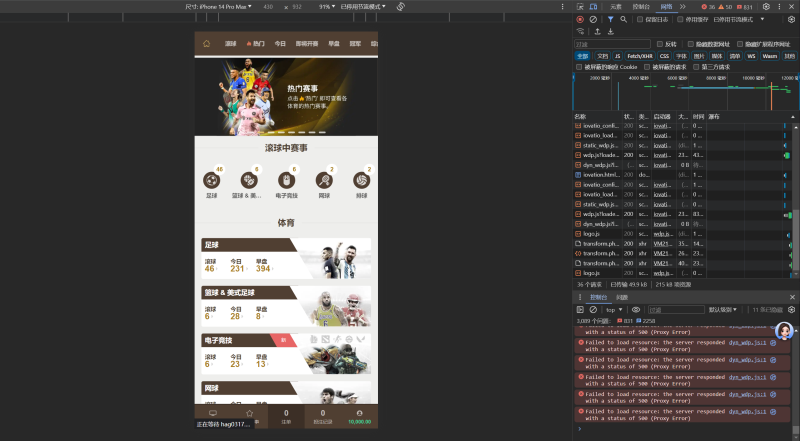The image size is (800, 441).
Task: Enable the 保留日志 checkbox
Action: point(641,19)
